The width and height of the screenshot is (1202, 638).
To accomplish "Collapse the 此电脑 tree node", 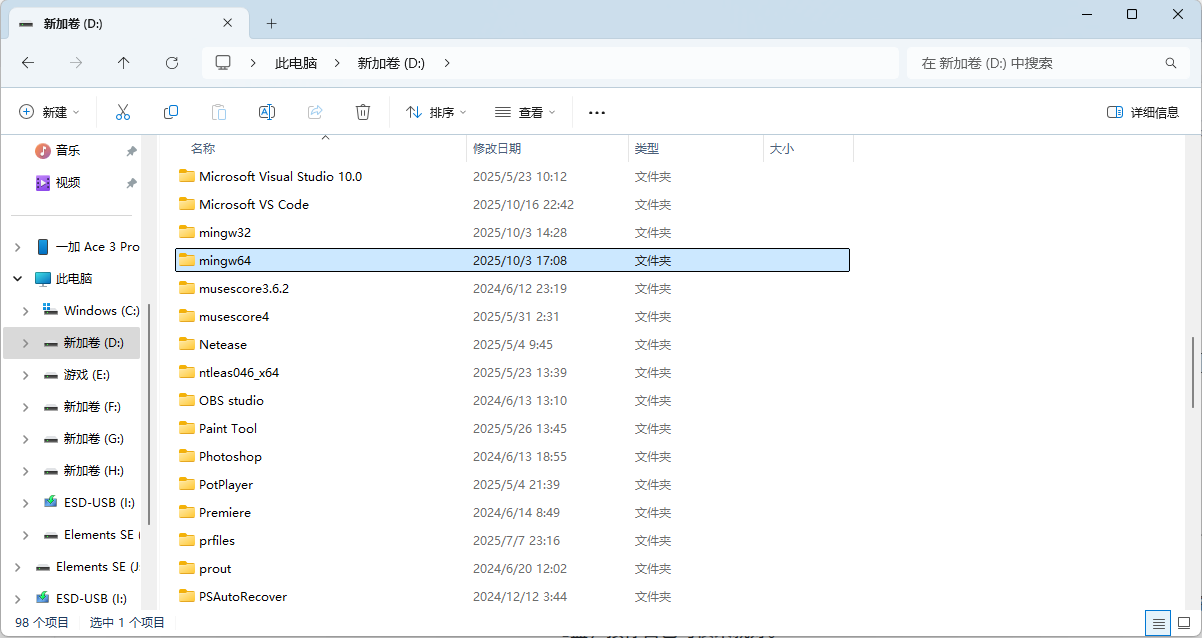I will [x=18, y=279].
